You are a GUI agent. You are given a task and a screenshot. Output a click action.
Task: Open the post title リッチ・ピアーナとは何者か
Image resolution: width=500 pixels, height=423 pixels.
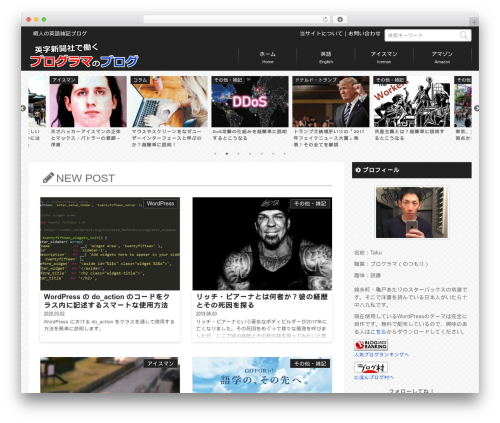(x=262, y=301)
